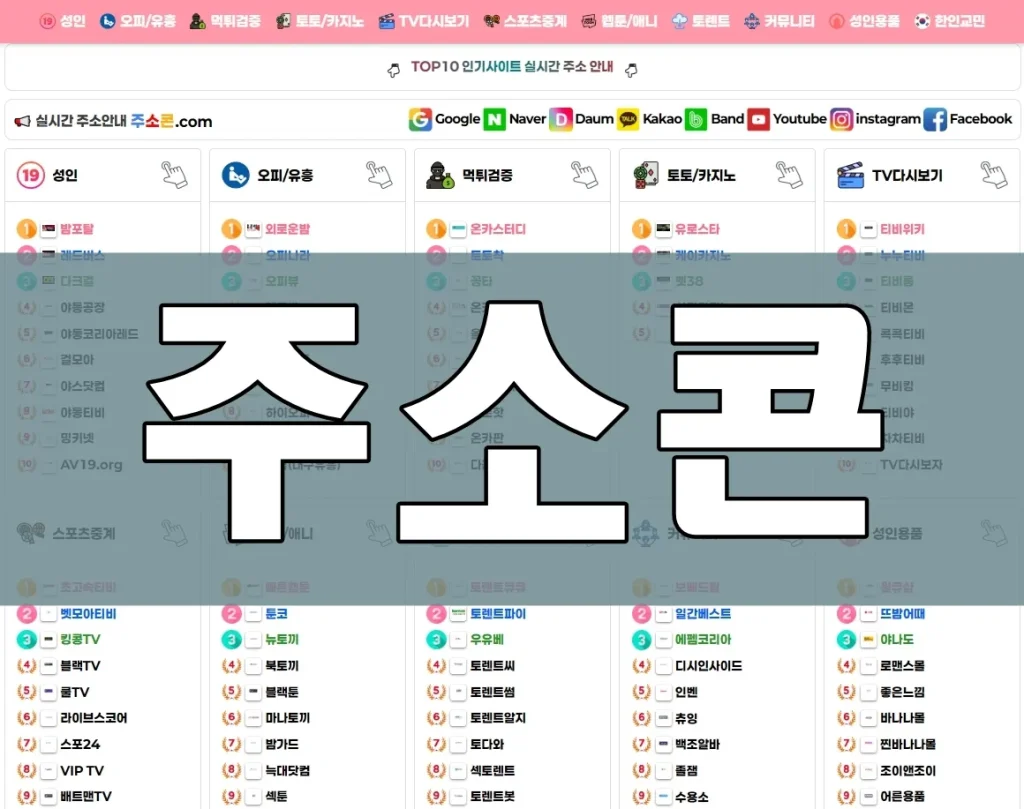Click the 티비위키 link
The image size is (1024, 809).
click(x=903, y=228)
